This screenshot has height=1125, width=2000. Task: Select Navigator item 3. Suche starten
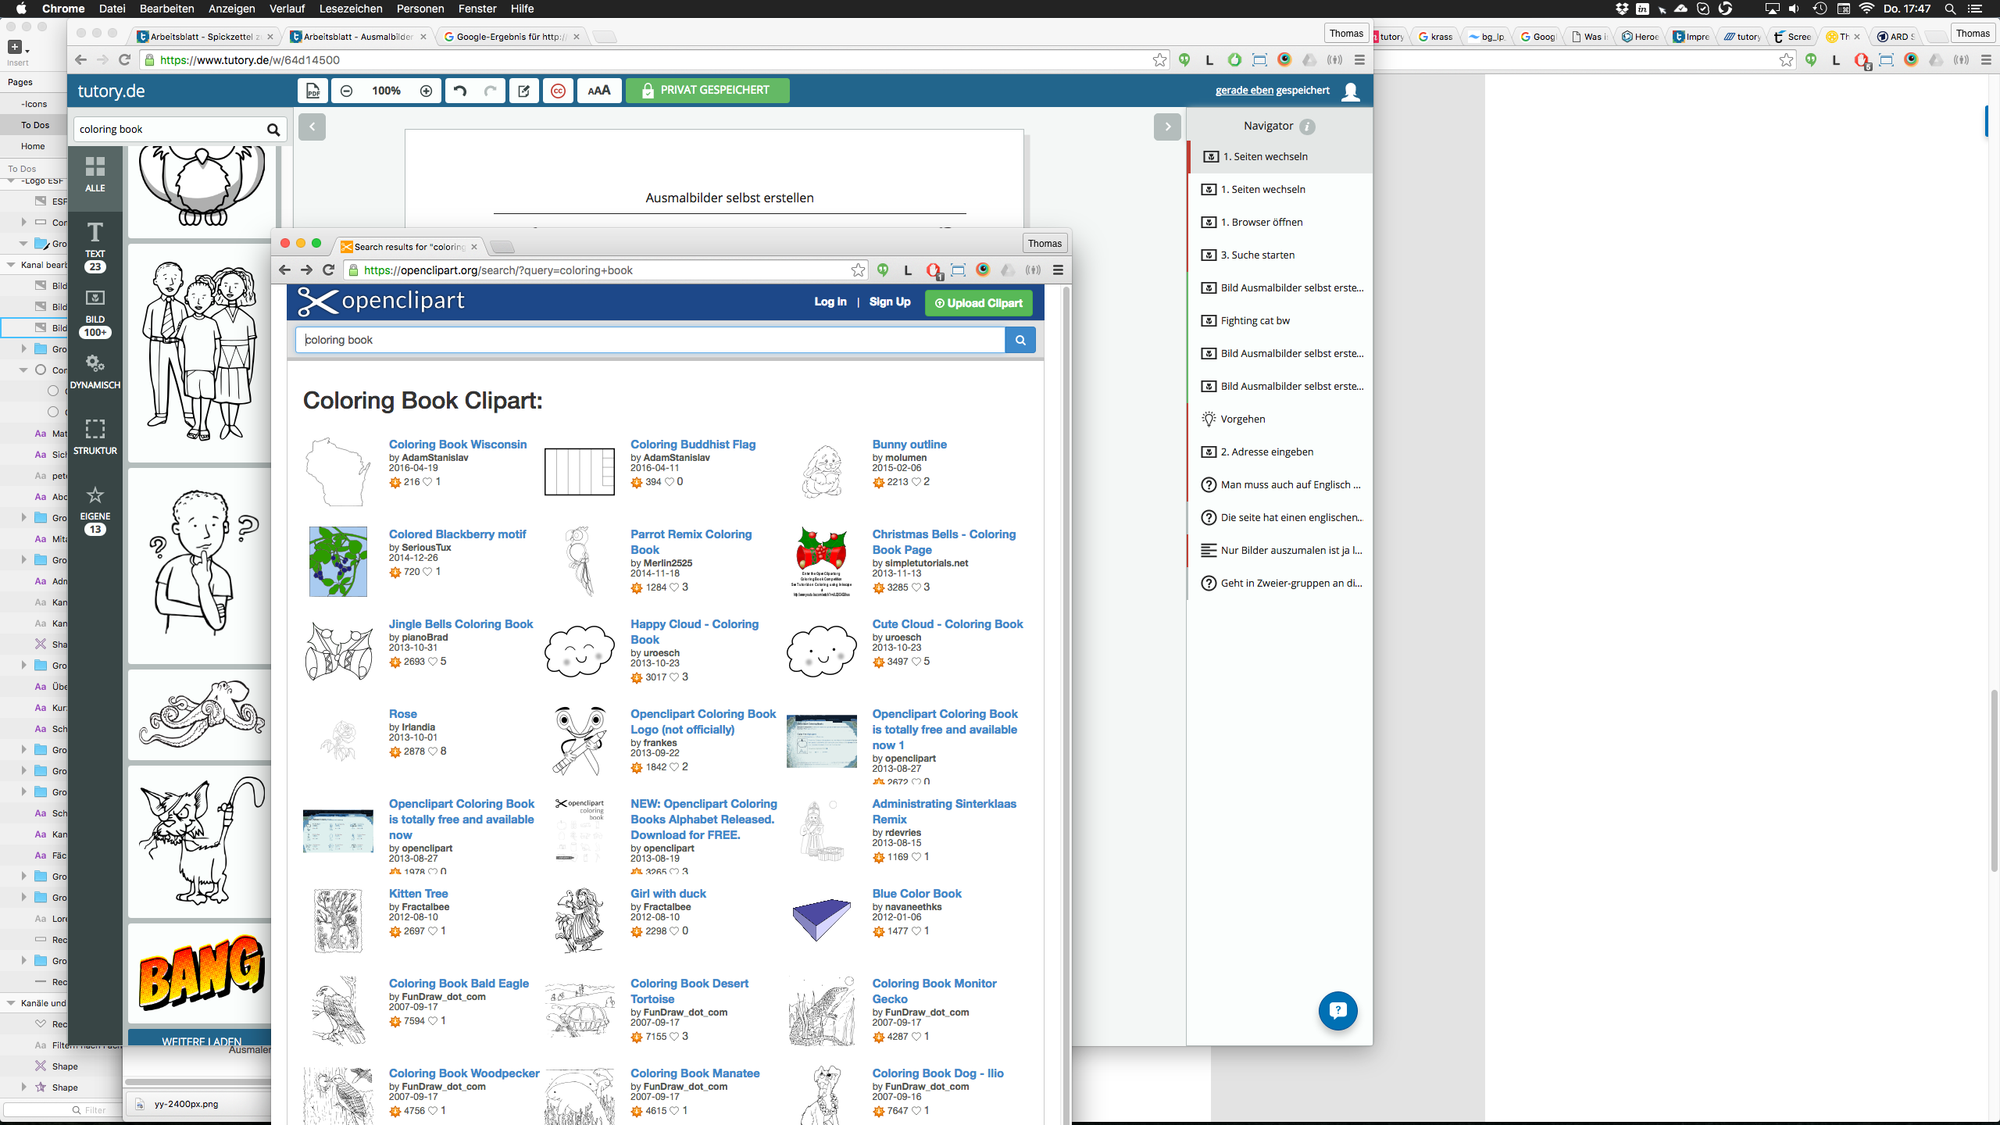click(x=1281, y=255)
